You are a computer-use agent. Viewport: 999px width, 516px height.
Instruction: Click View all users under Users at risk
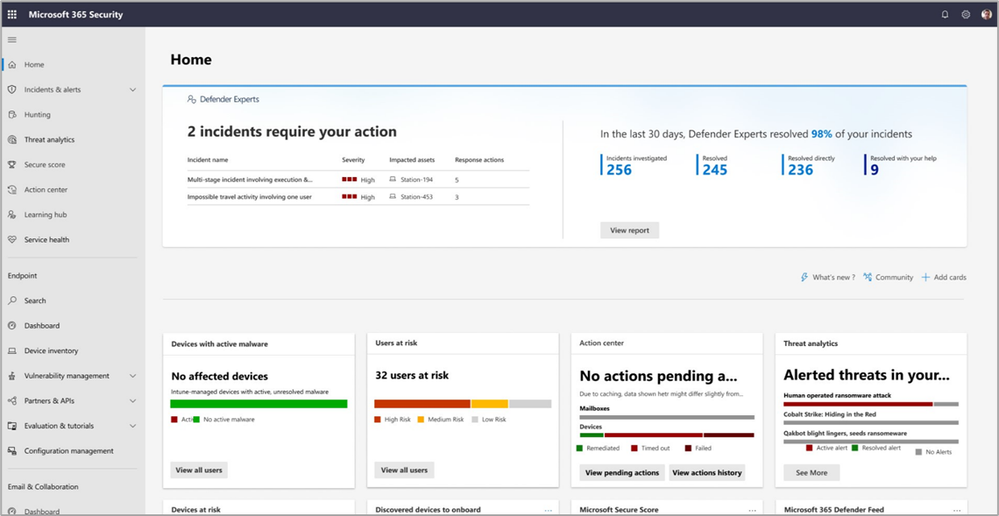[404, 470]
